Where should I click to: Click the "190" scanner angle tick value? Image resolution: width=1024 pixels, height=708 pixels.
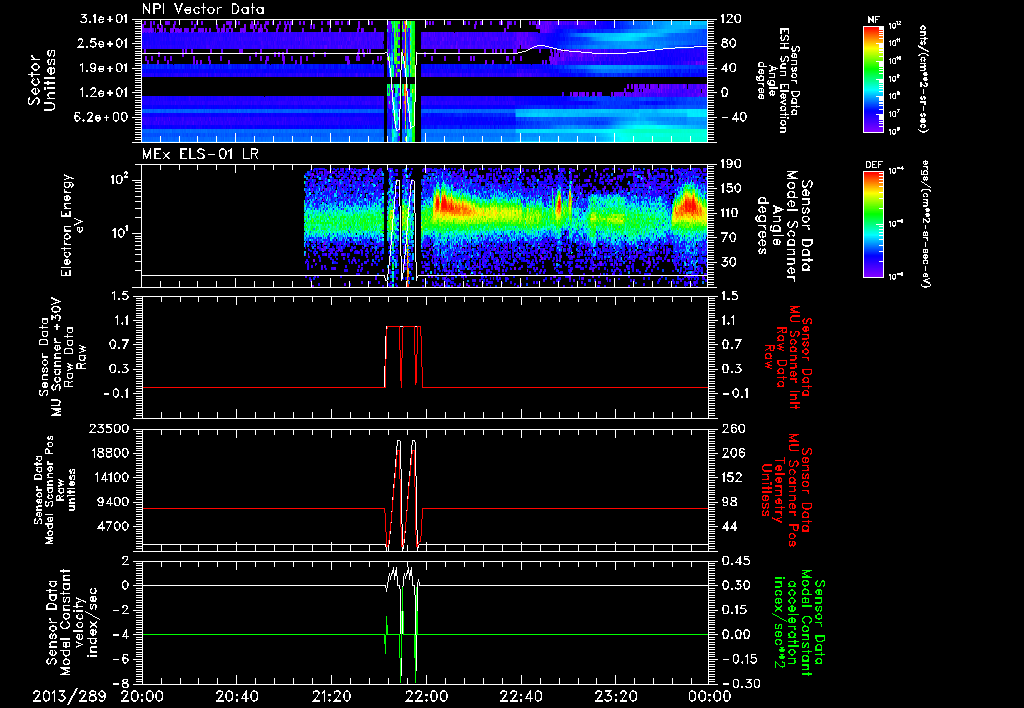click(x=731, y=164)
